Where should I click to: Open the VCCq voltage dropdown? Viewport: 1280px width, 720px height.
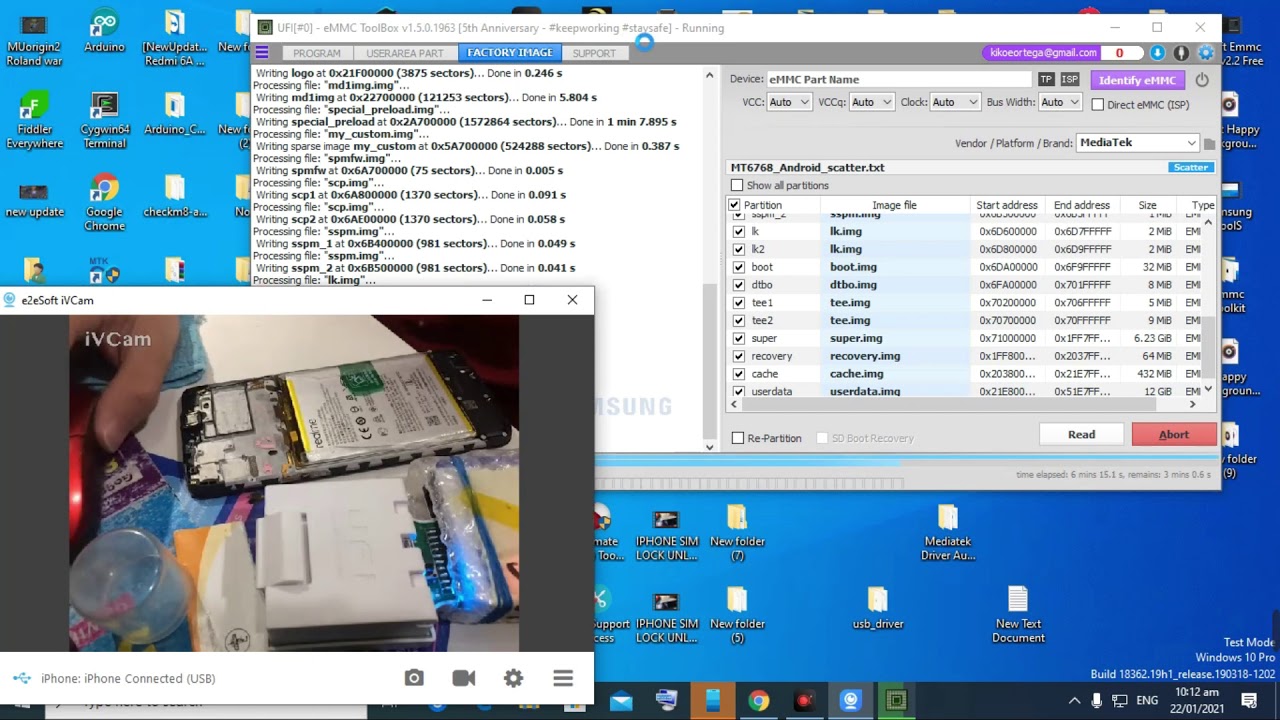(871, 102)
